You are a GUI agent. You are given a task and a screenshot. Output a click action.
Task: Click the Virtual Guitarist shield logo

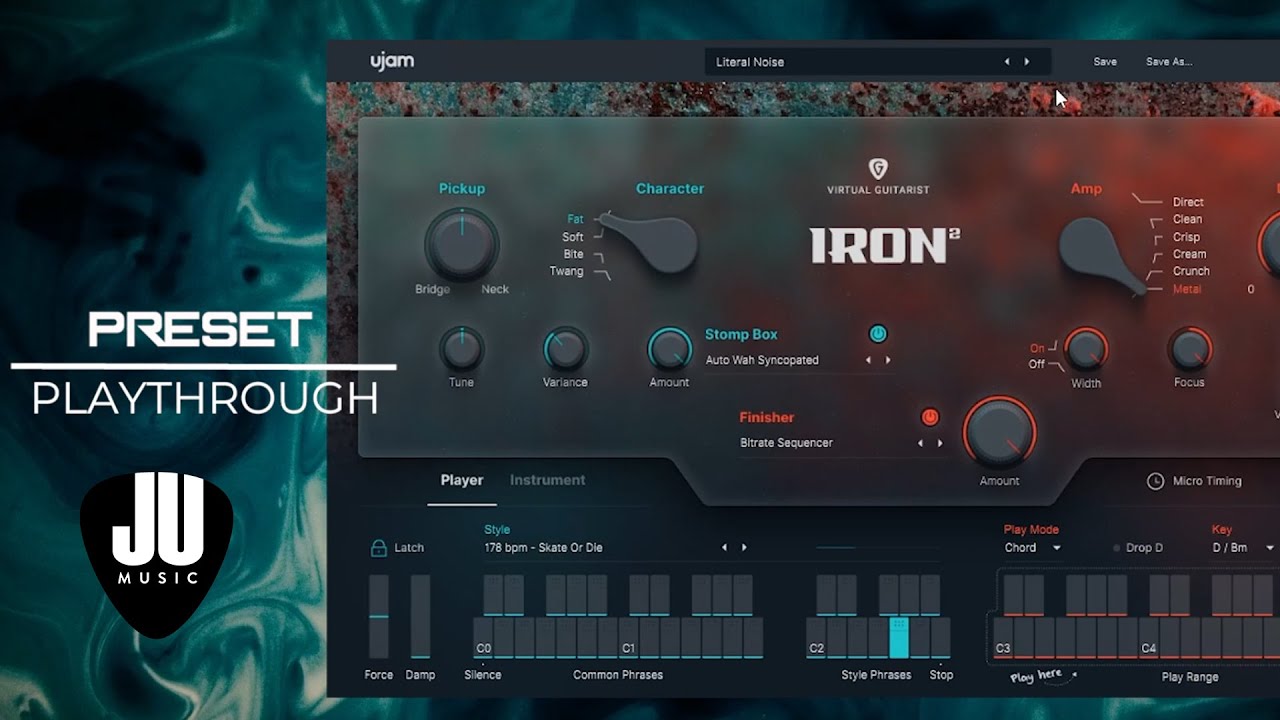point(877,169)
